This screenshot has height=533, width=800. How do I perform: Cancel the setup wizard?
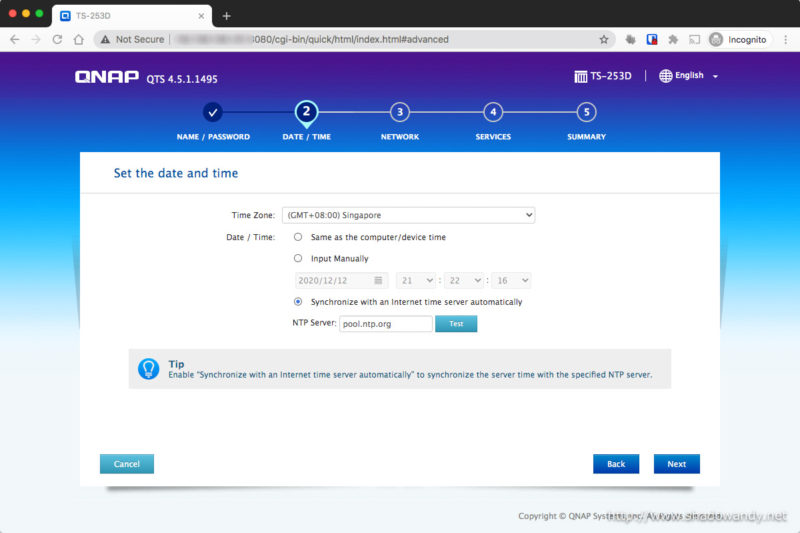127,464
